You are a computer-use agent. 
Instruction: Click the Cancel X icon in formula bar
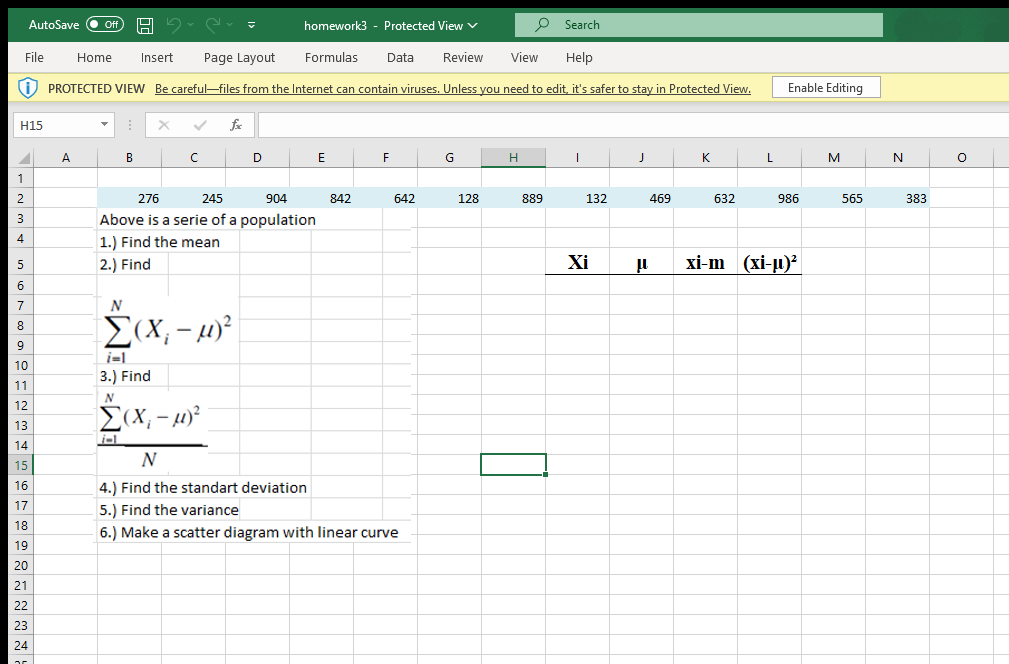tap(164, 125)
